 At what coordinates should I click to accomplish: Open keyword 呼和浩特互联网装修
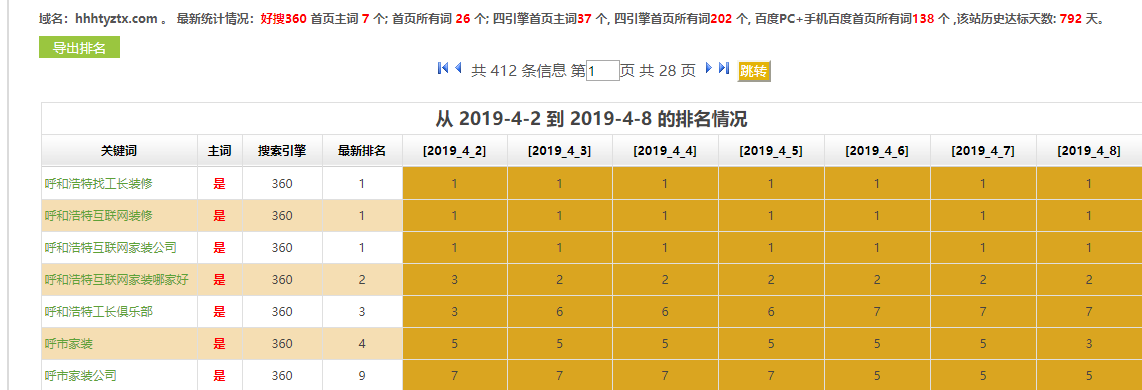(98, 216)
